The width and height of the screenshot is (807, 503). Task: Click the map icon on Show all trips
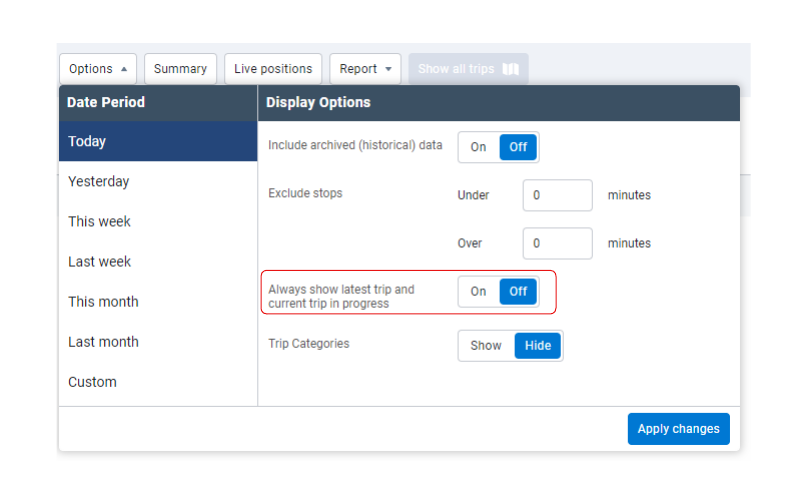click(x=511, y=69)
